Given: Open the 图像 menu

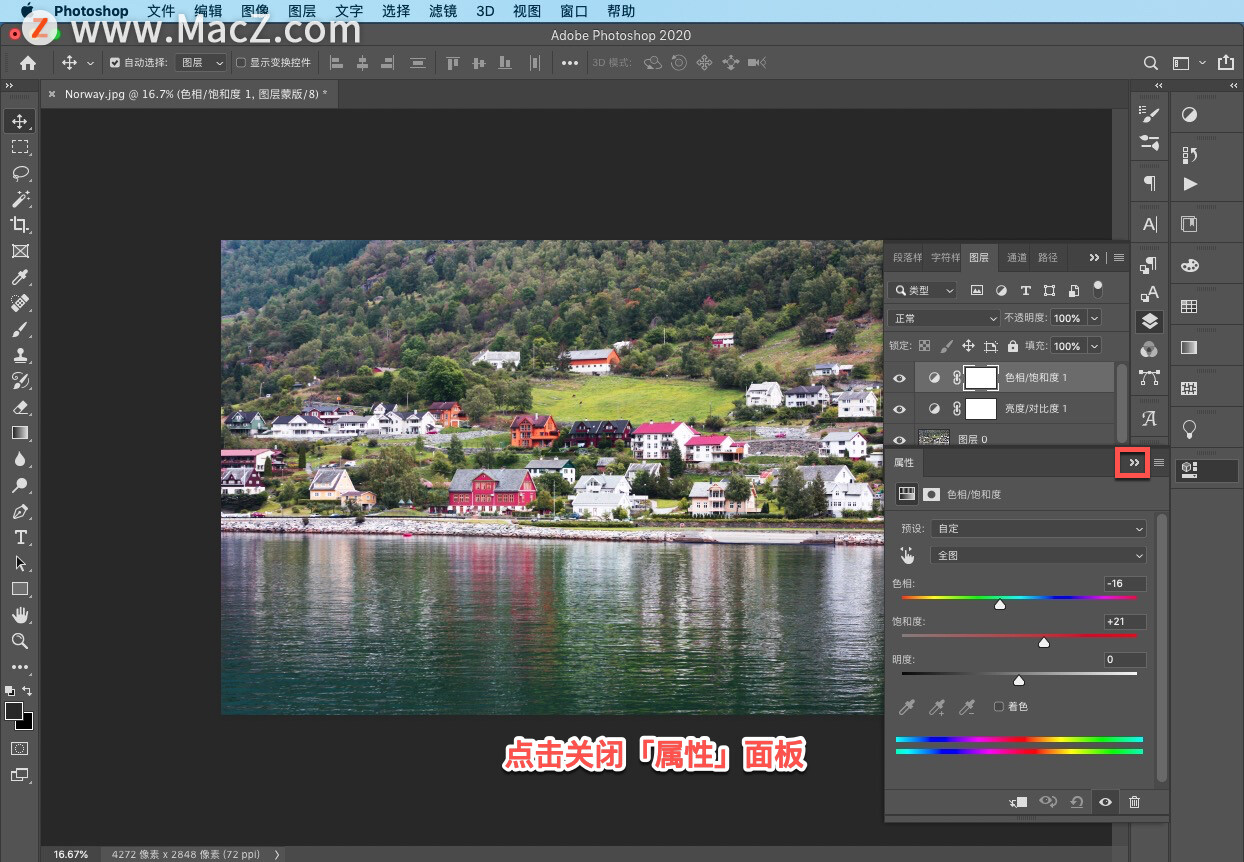Looking at the screenshot, I should pos(255,11).
